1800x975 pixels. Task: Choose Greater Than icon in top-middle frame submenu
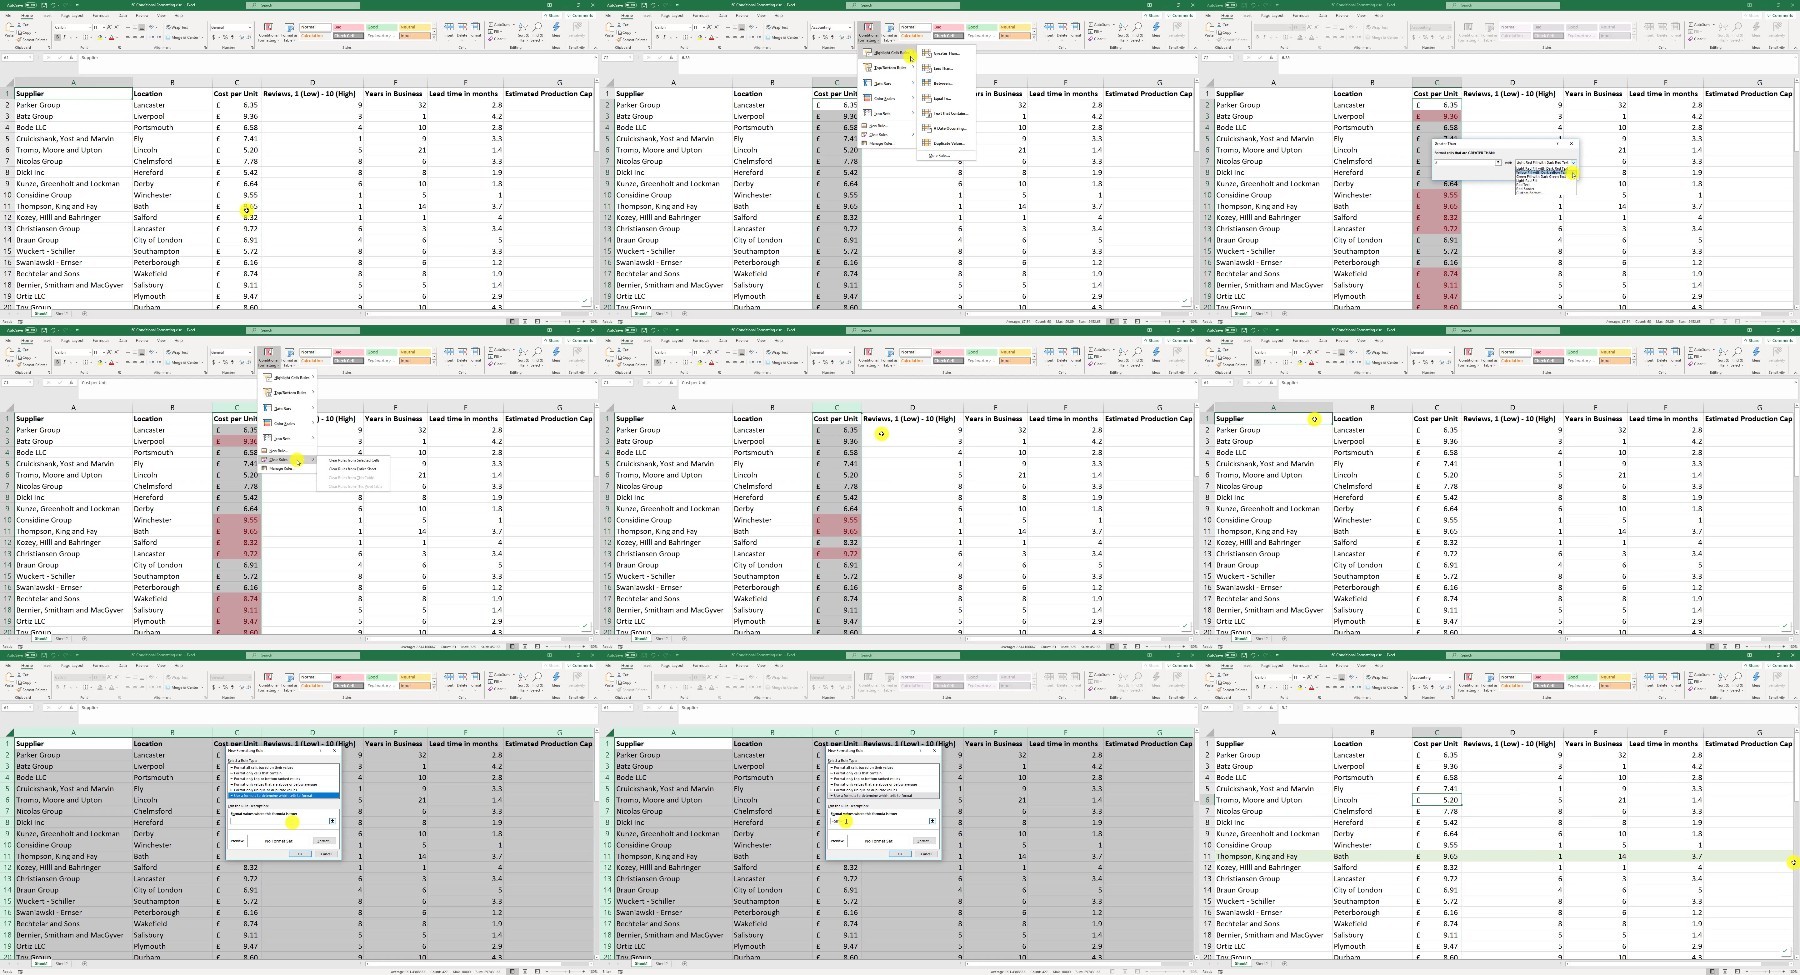(927, 53)
